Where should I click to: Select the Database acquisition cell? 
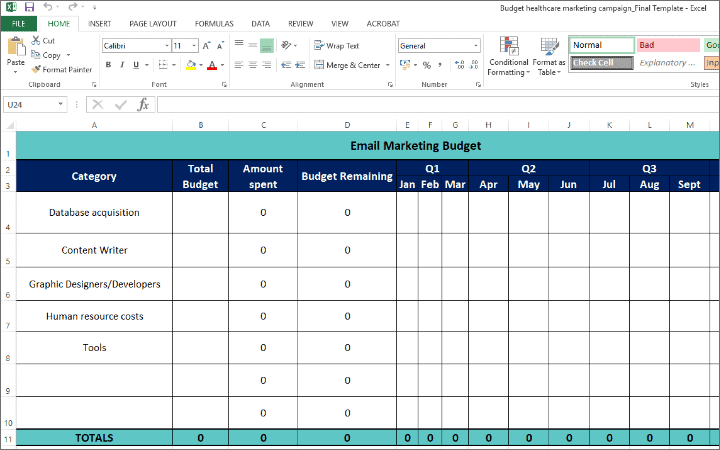point(94,212)
